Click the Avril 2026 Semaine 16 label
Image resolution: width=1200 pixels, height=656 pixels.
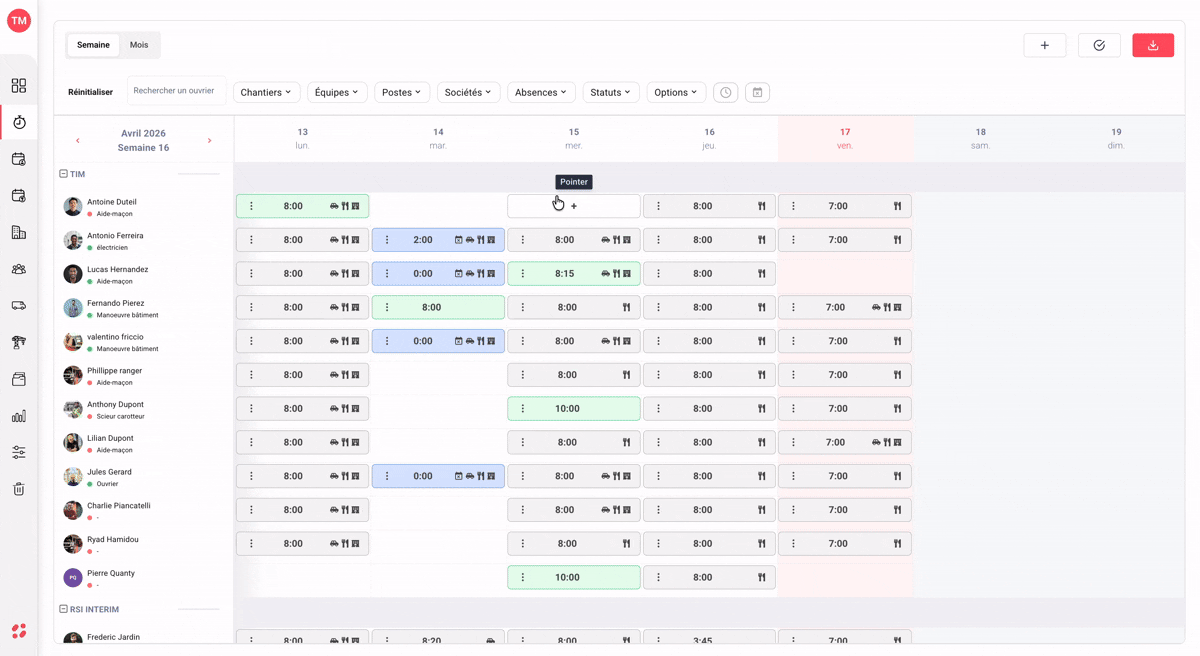143,140
